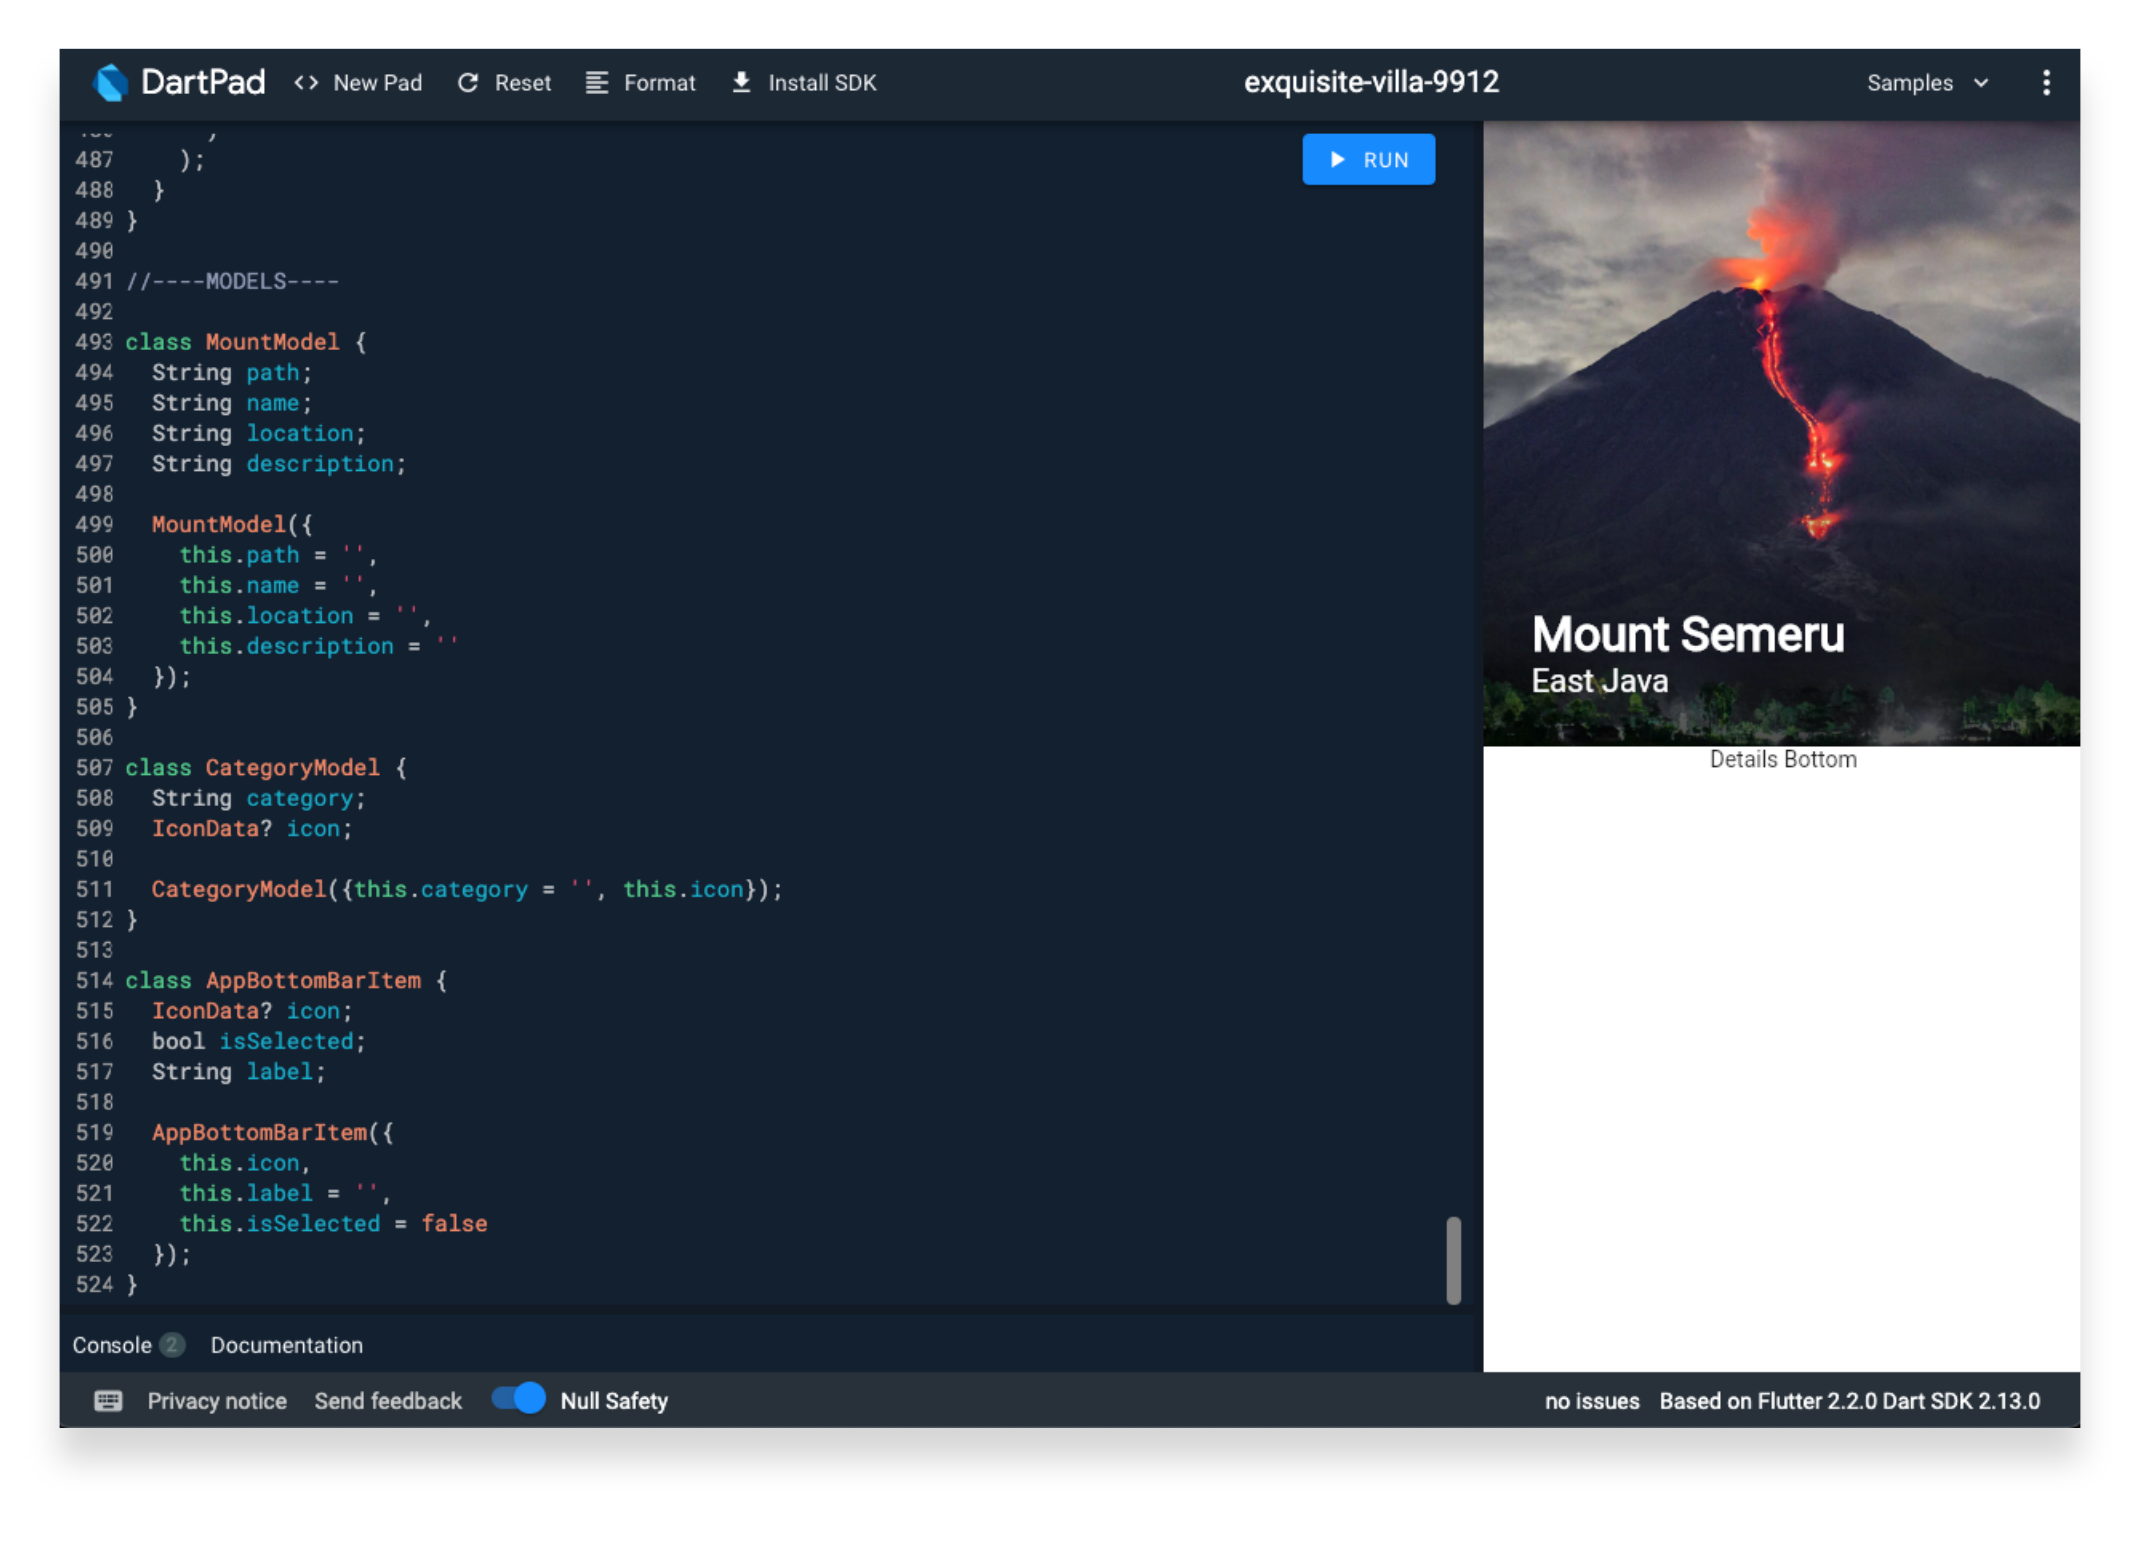Click 'String description;' on line 497
This screenshot has height=1546, width=2150.
point(279,464)
